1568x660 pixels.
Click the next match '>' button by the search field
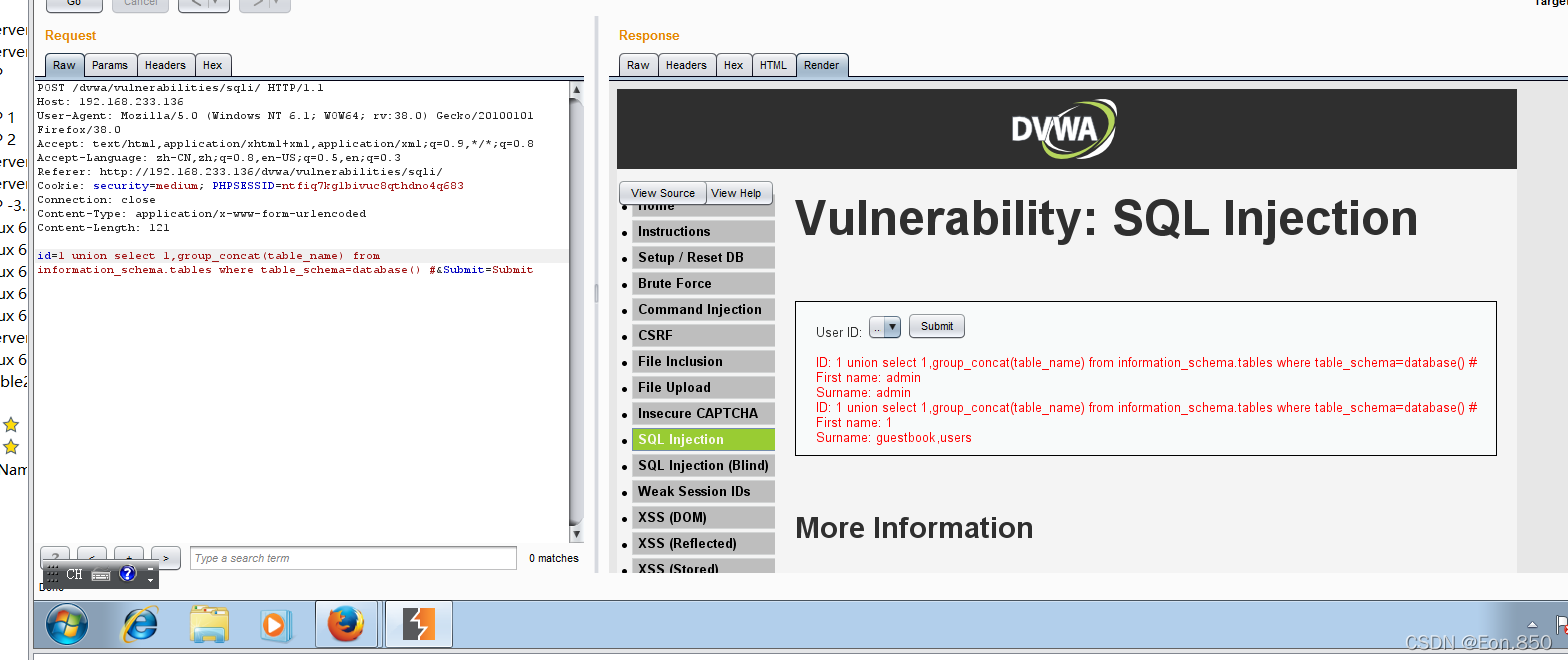(165, 558)
